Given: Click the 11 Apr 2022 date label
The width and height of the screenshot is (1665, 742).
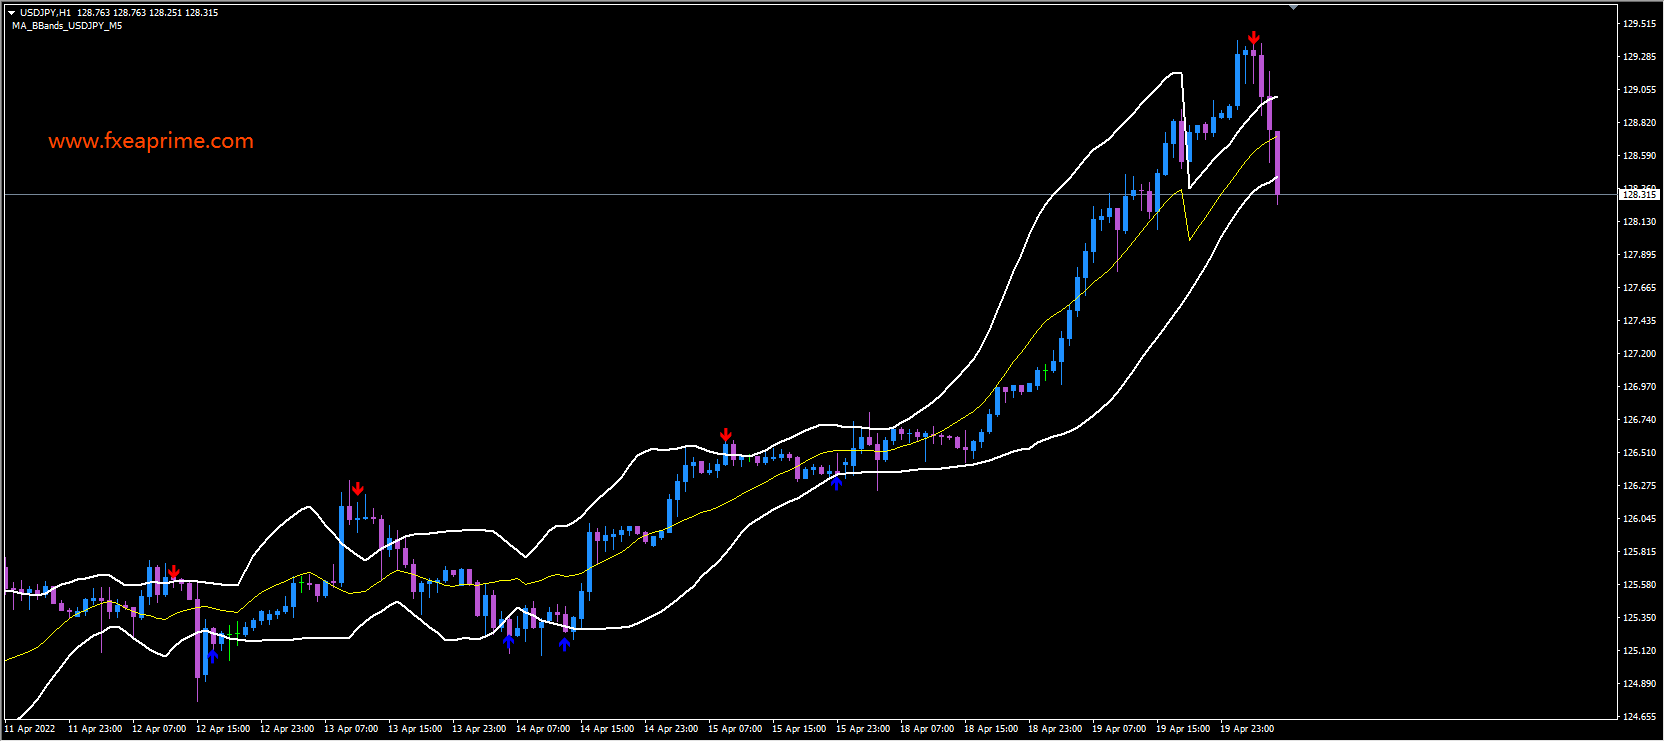Looking at the screenshot, I should coord(30,729).
